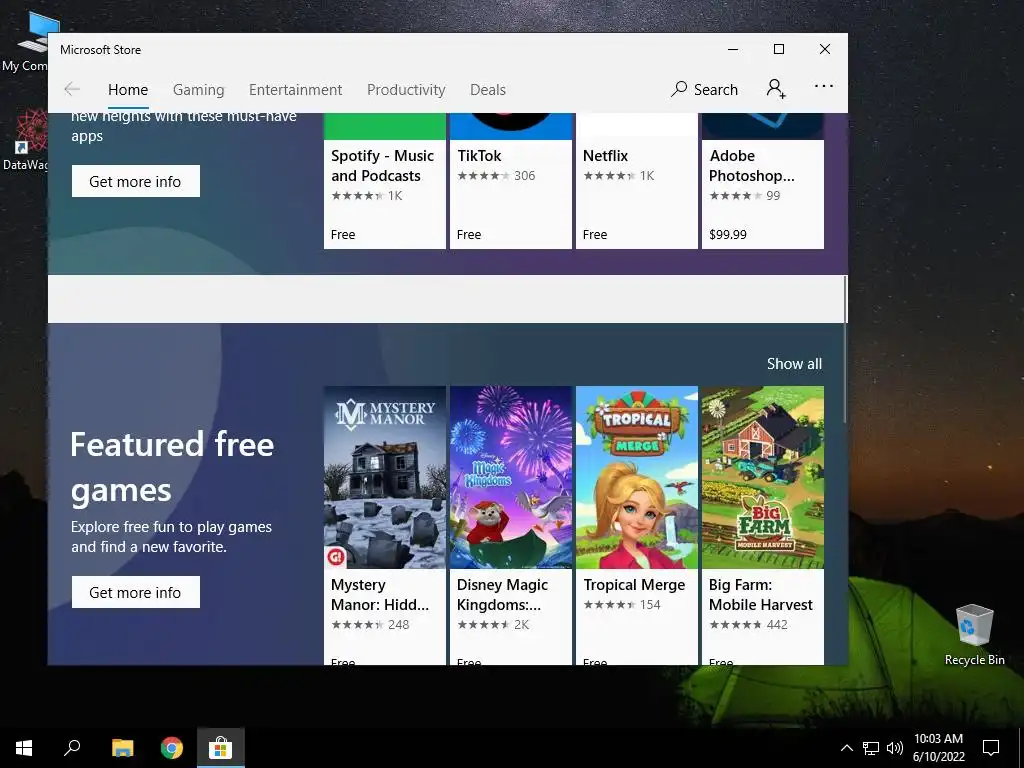
Task: Click the Mystery Manor: Hidd... title
Action: 380,594
